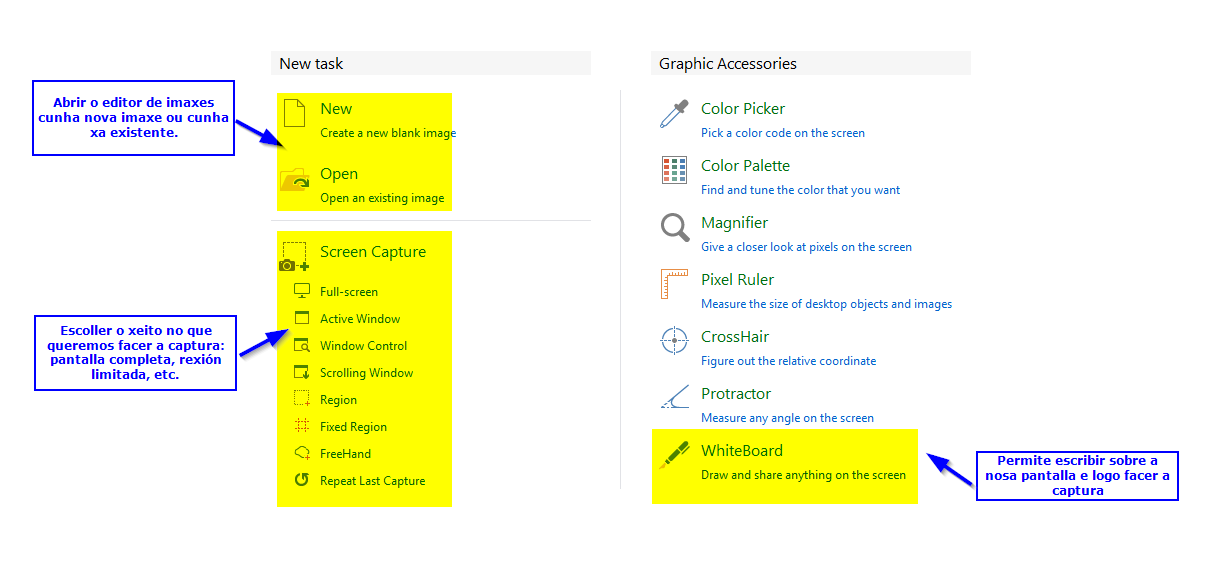Choose Scrolling Window capture
Image resolution: width=1215 pixels, height=563 pixels.
pos(366,373)
